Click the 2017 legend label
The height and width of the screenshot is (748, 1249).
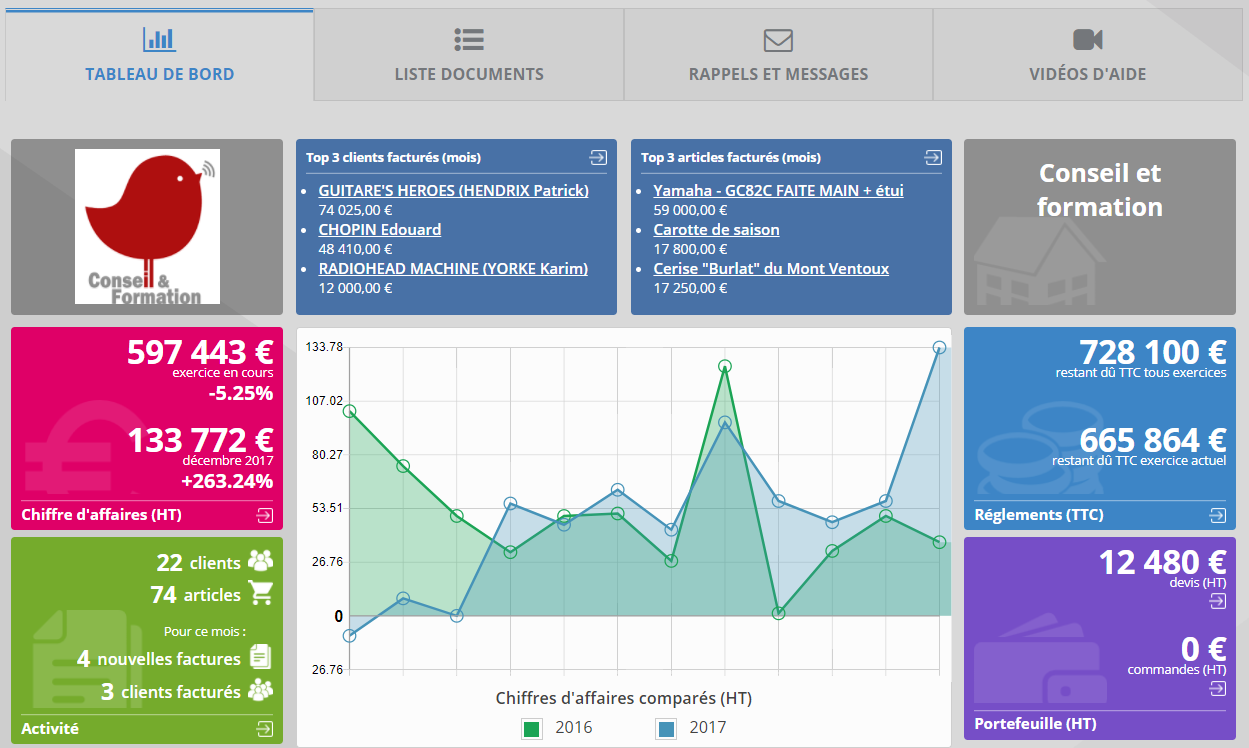click(708, 727)
